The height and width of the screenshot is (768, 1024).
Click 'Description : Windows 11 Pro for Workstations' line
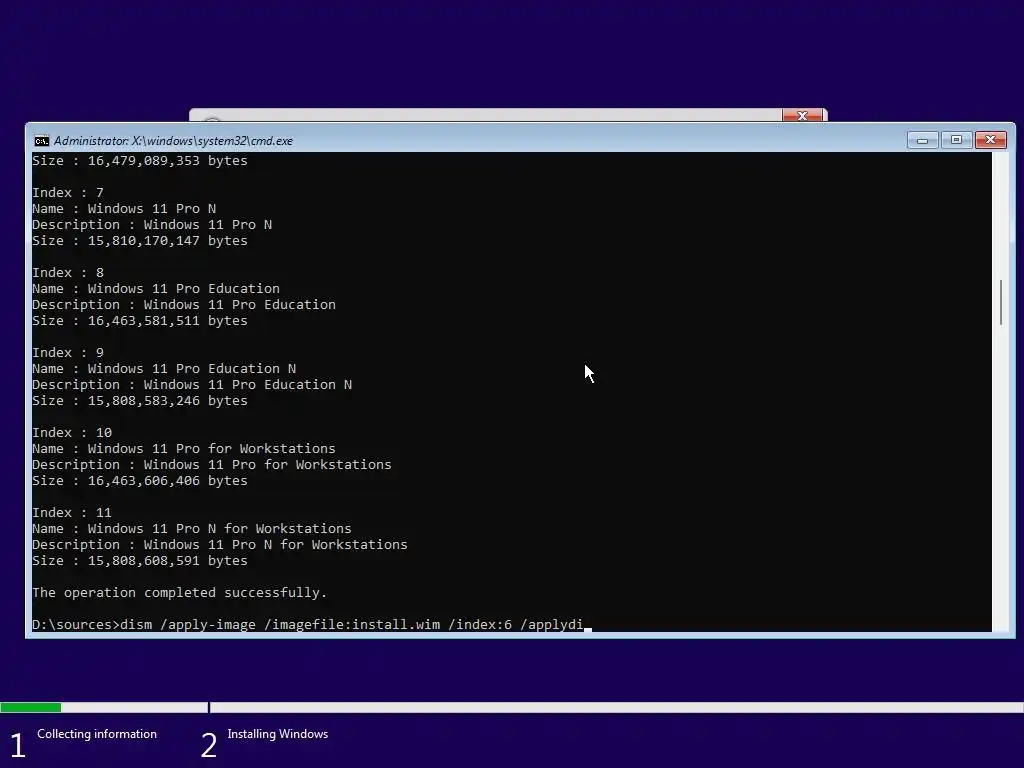coord(212,465)
